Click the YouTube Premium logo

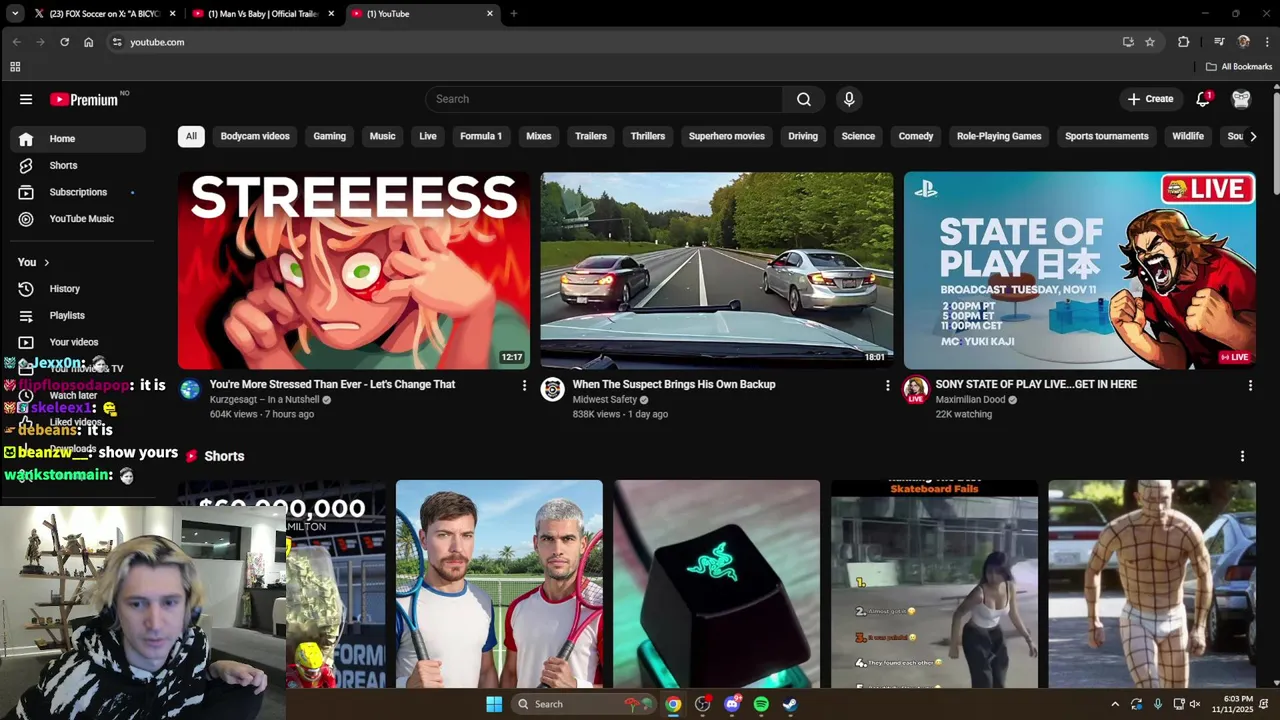tap(84, 99)
